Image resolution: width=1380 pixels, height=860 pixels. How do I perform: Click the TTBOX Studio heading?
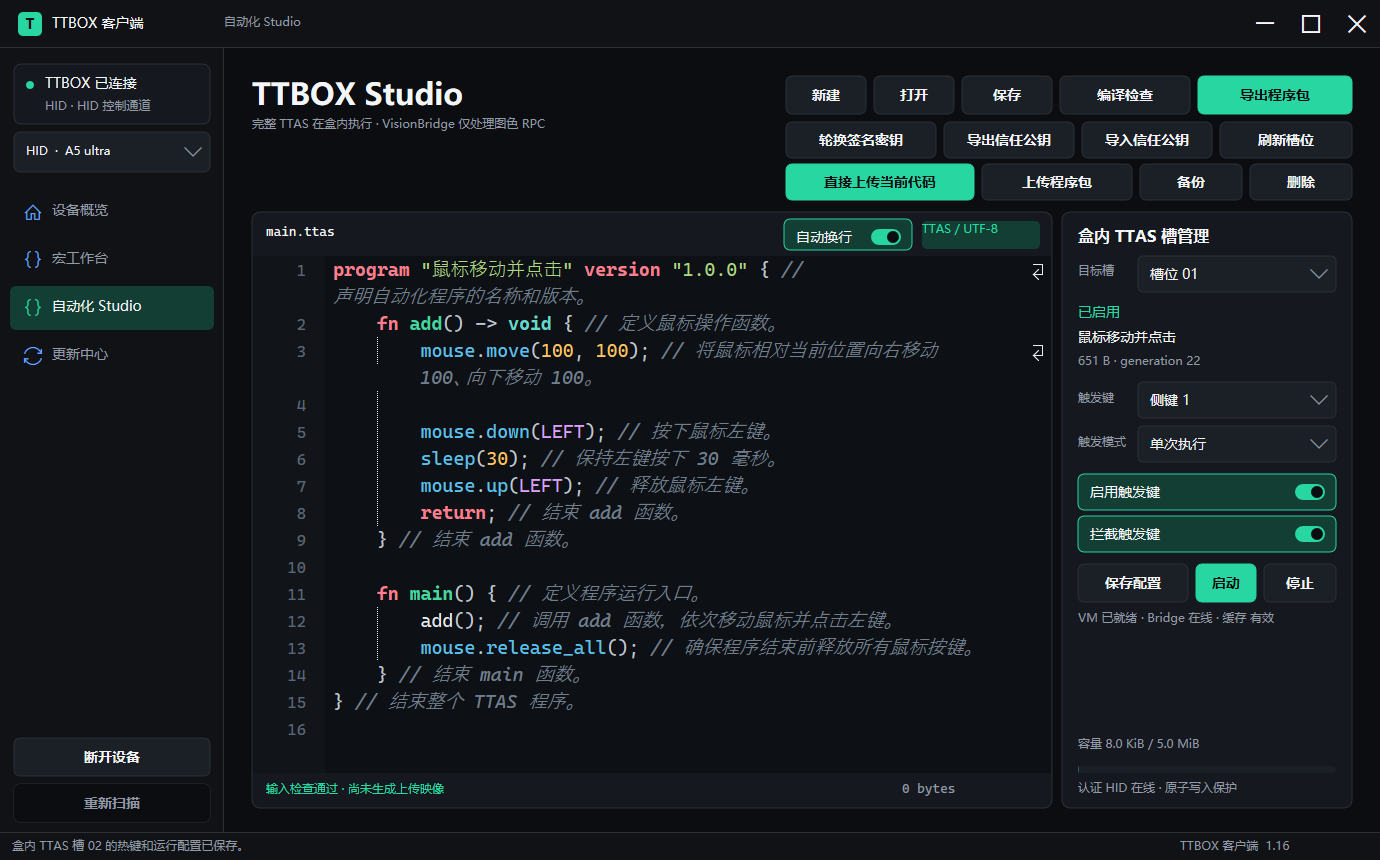[x=357, y=94]
